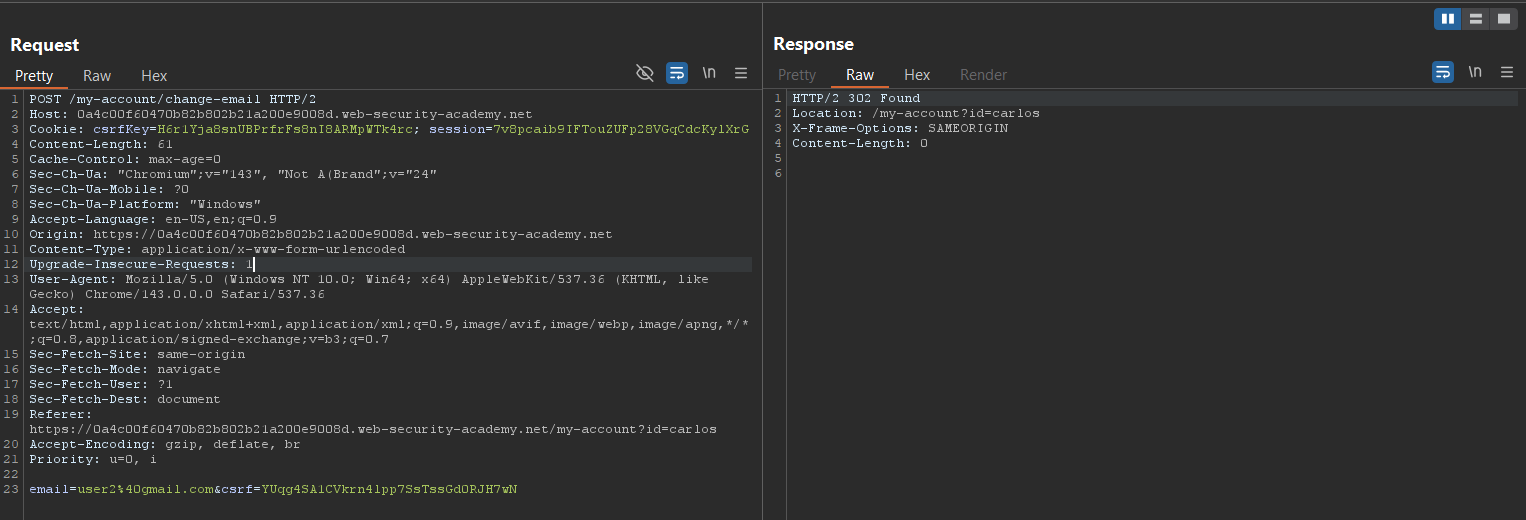Switch to Response Render tab

984,75
